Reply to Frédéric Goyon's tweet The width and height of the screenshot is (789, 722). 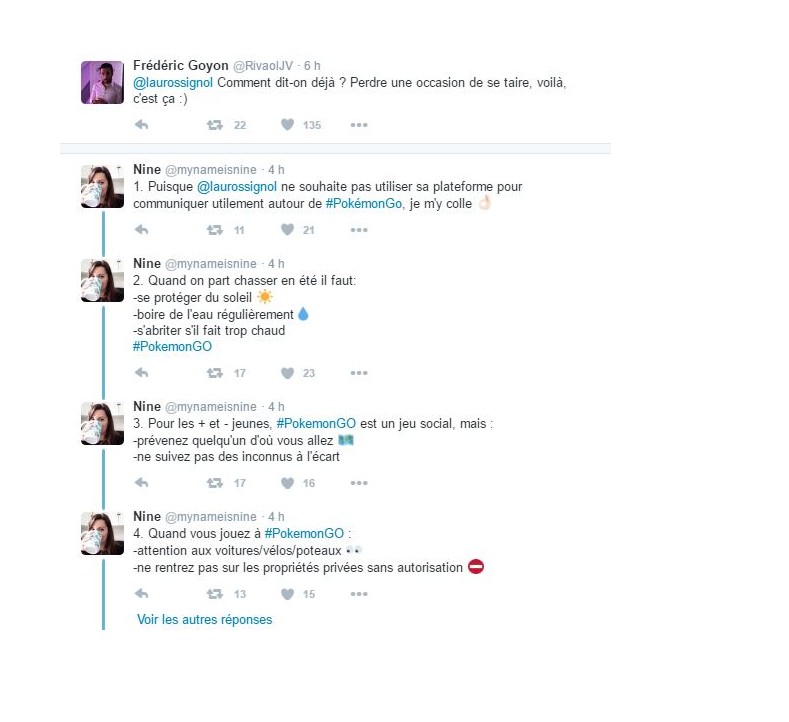(141, 124)
